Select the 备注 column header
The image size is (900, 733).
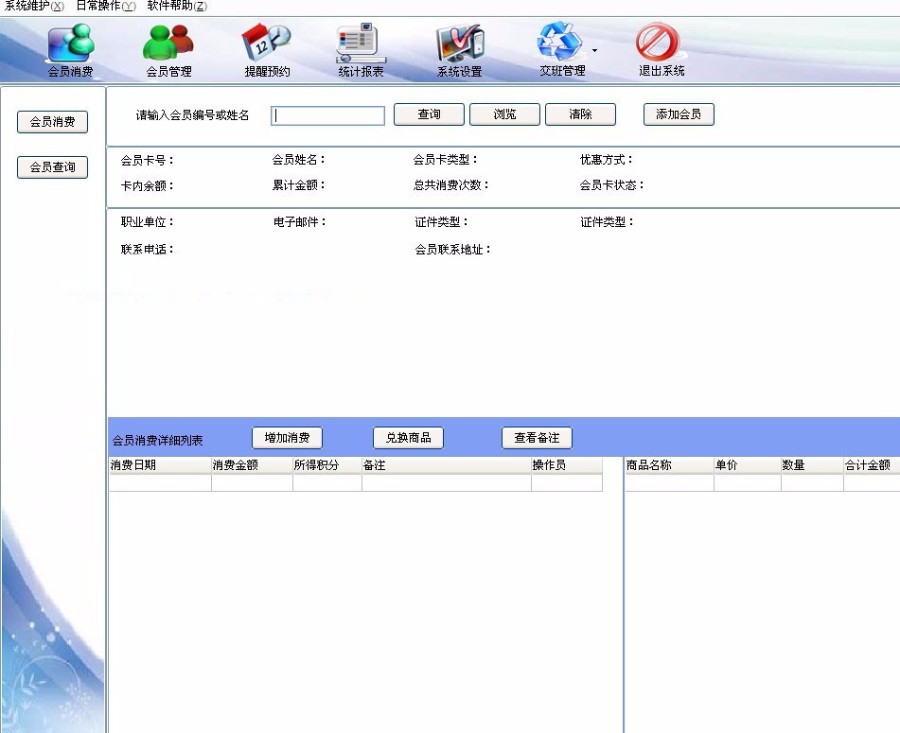447,465
